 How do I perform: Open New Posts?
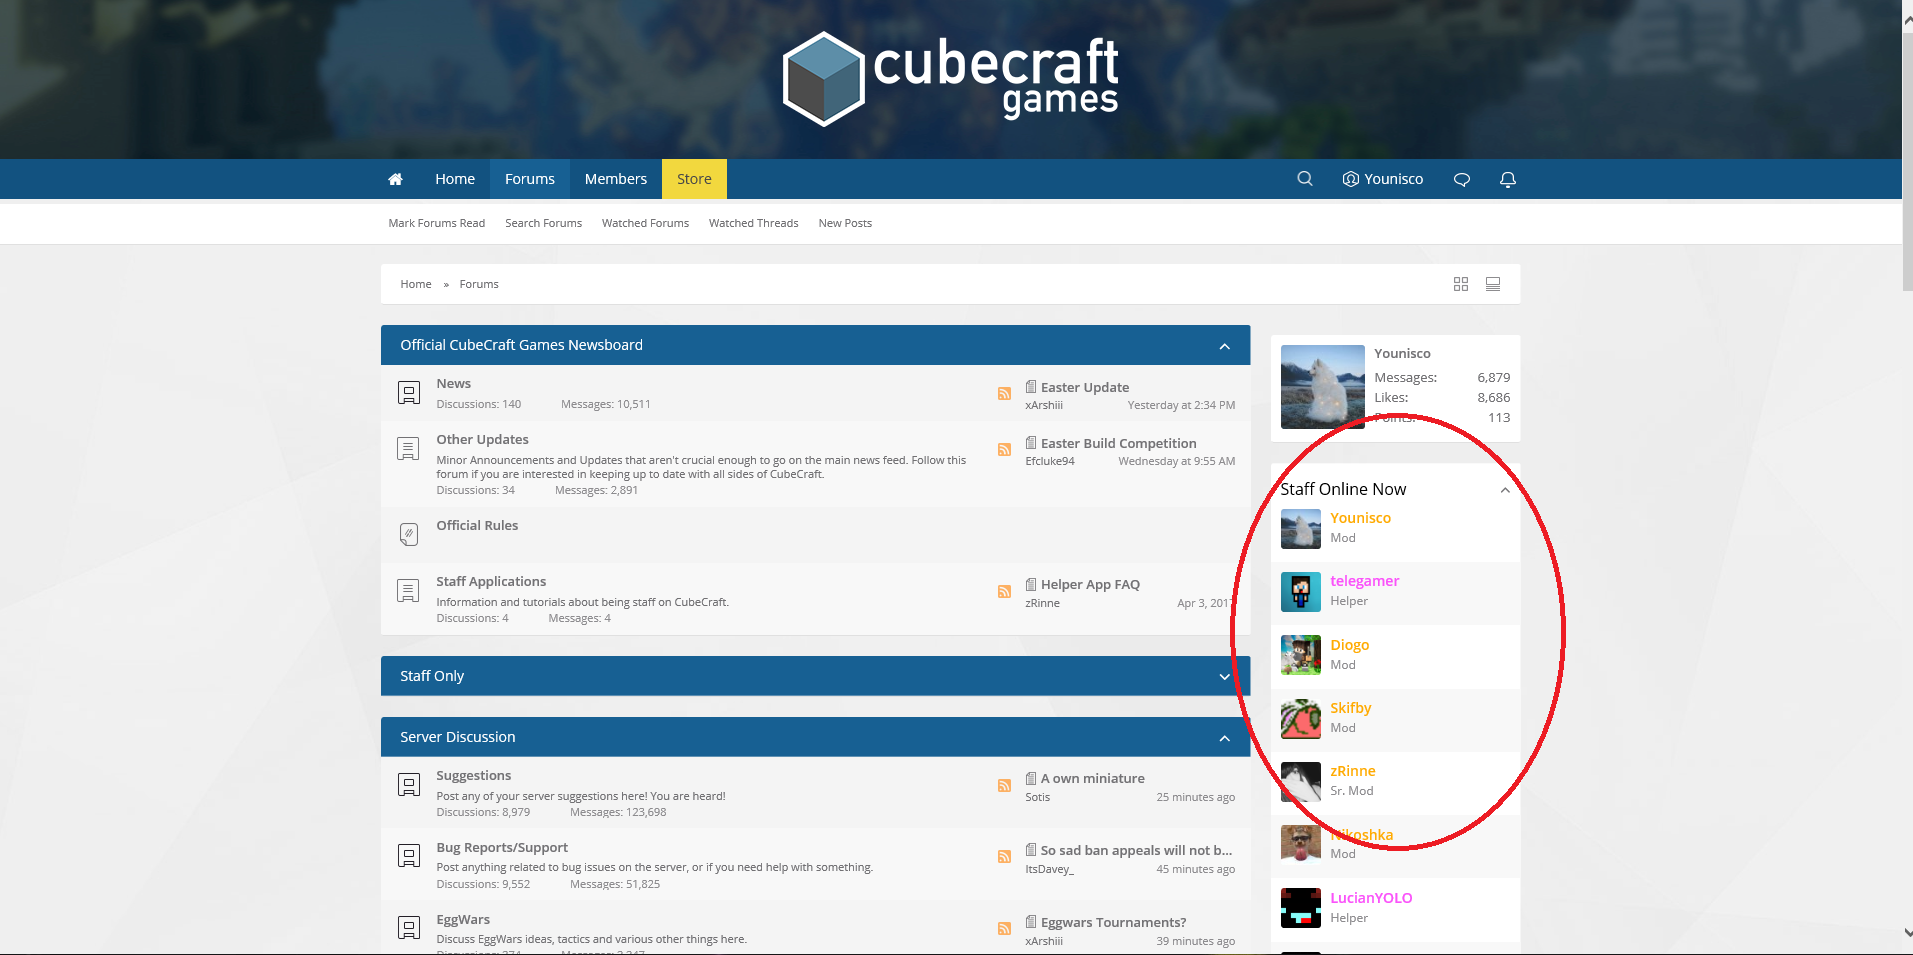coord(845,223)
